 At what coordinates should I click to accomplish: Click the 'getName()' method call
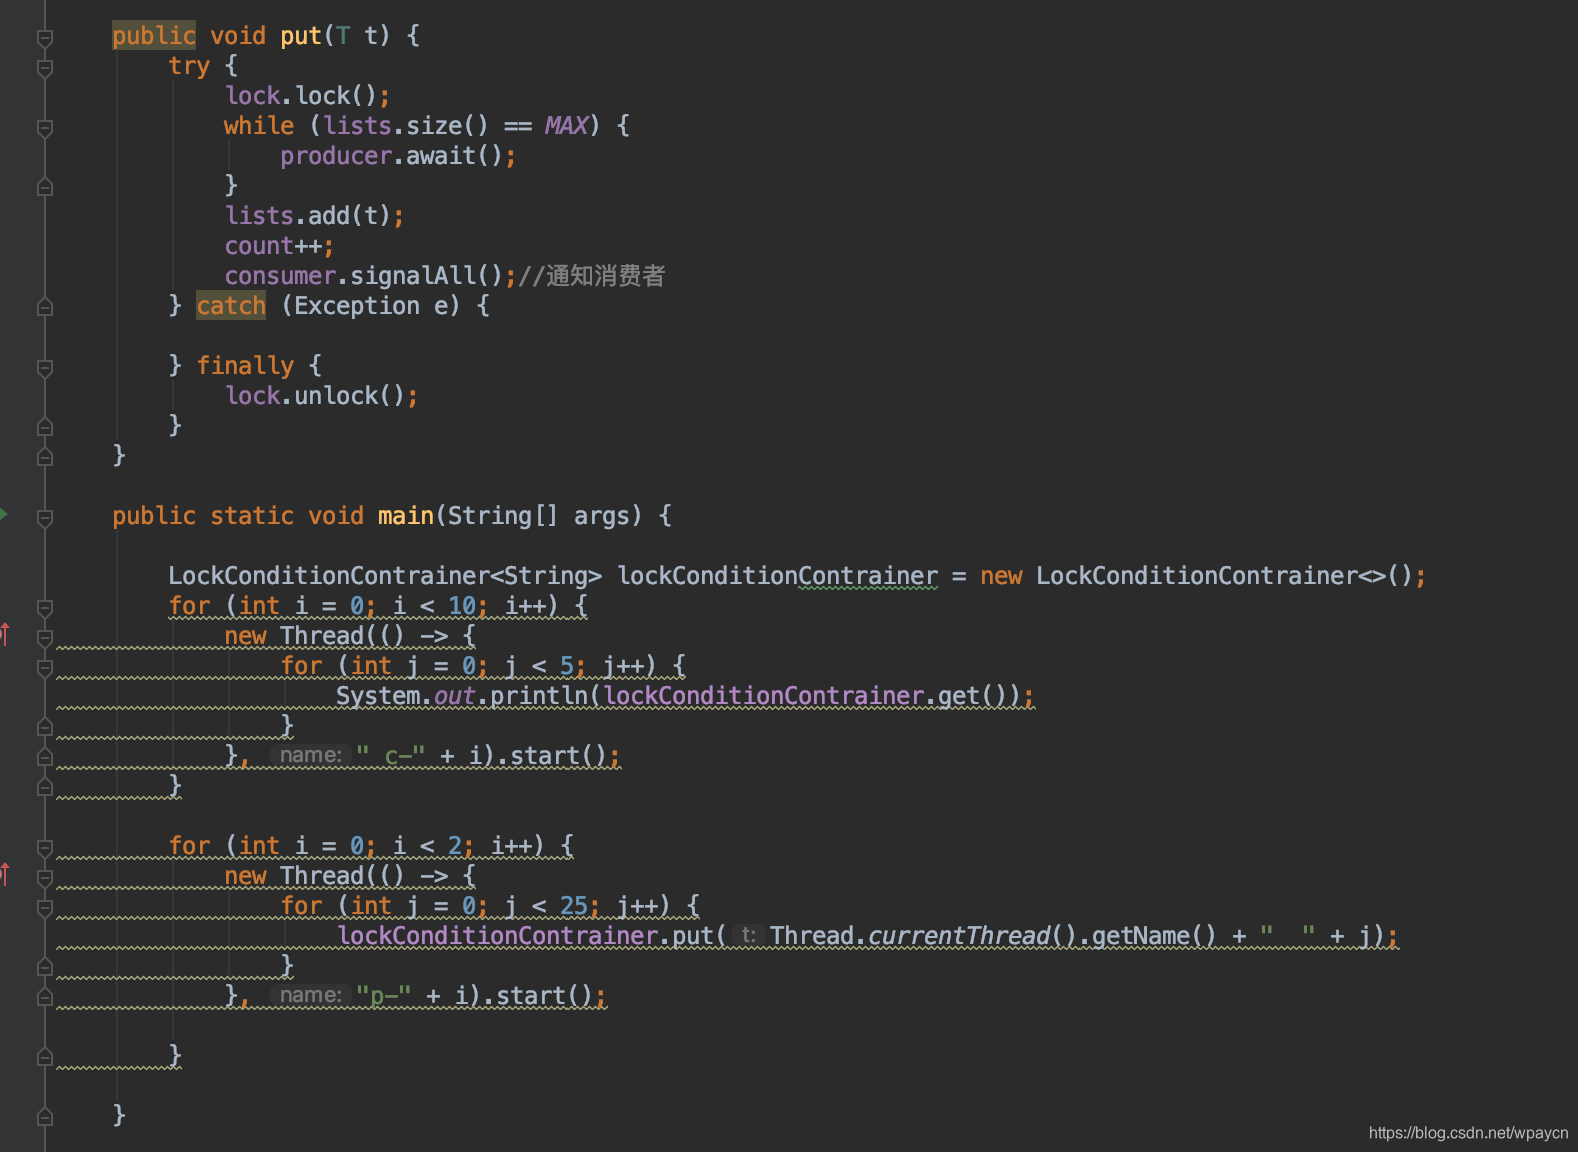click(x=1154, y=936)
